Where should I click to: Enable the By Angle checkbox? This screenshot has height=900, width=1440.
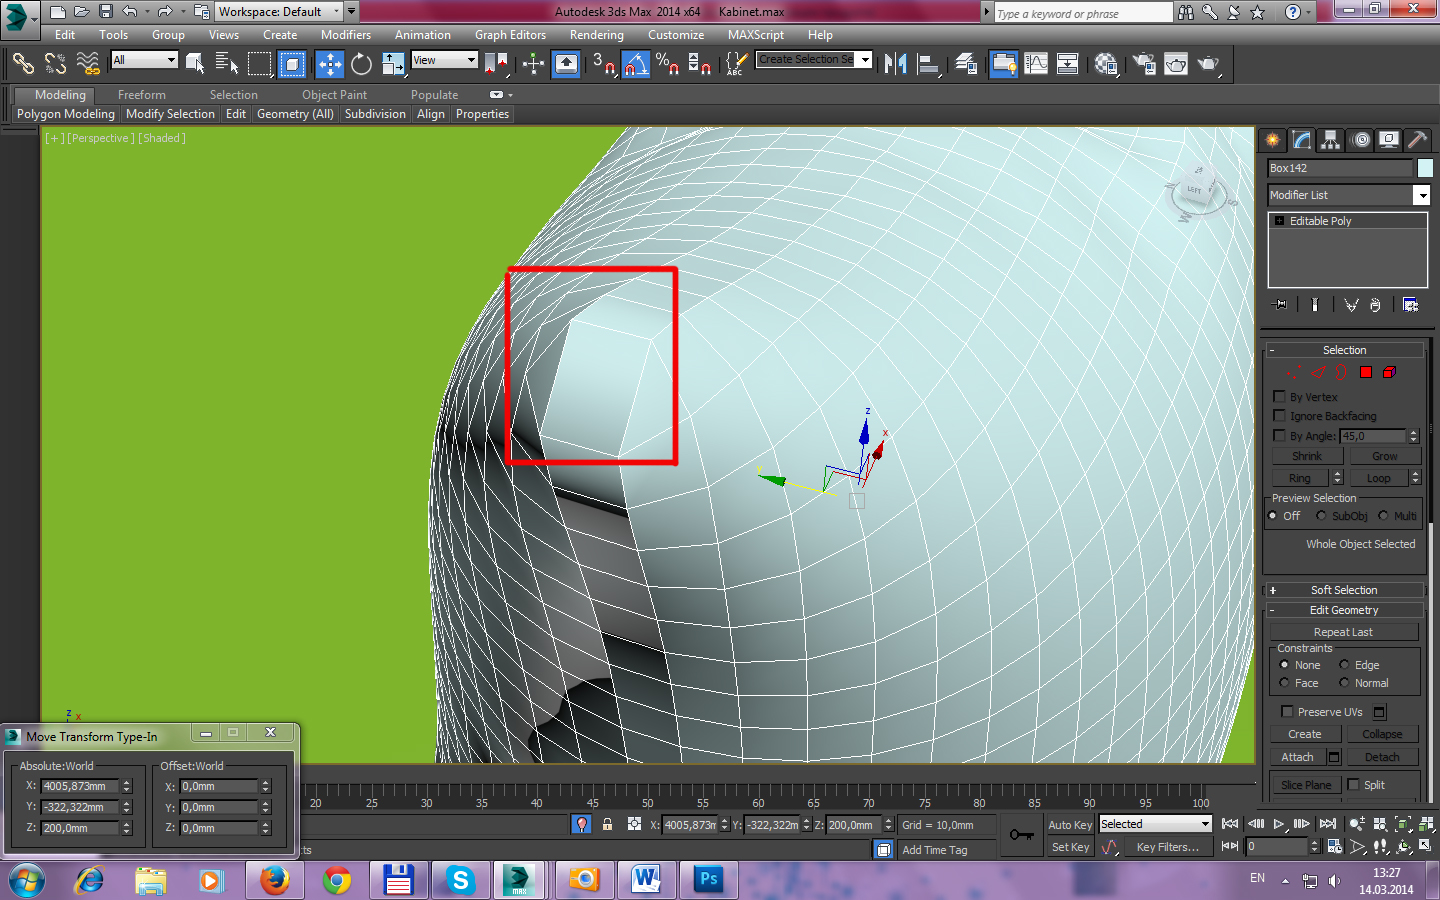coord(1279,436)
